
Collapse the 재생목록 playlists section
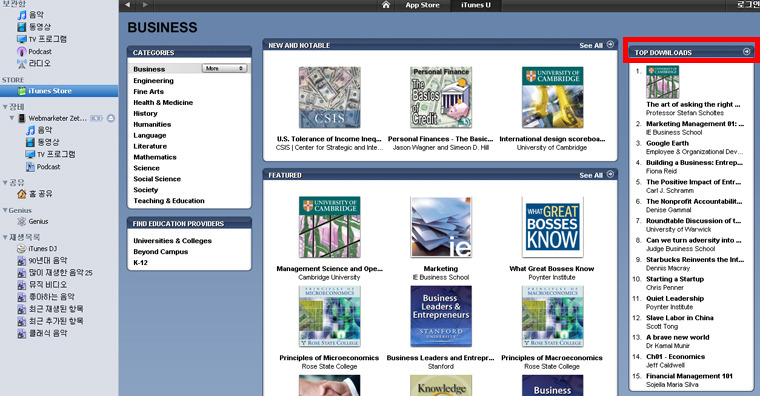point(5,238)
